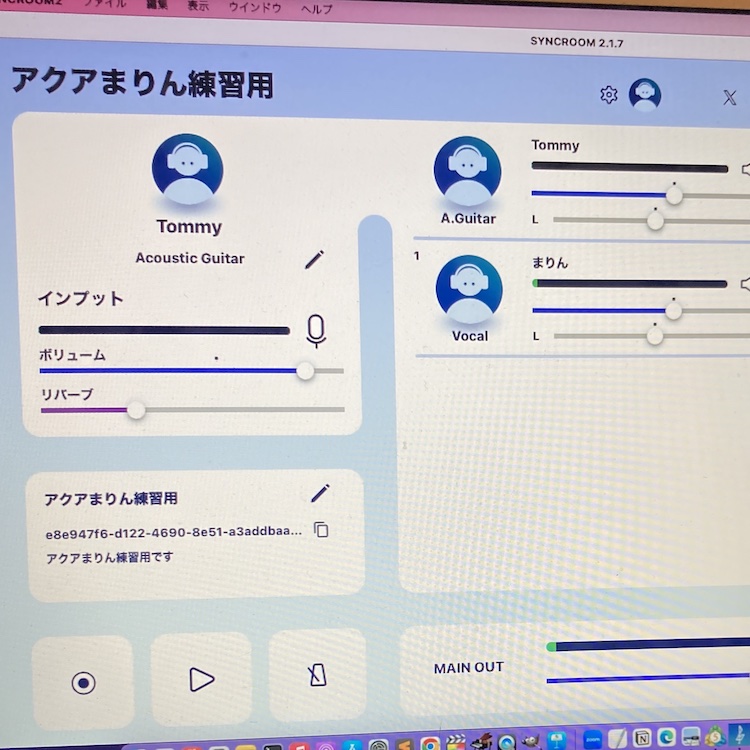The image size is (750, 750).
Task: Click the SYNCROOM 2.1.7 version text
Action: [x=576, y=42]
